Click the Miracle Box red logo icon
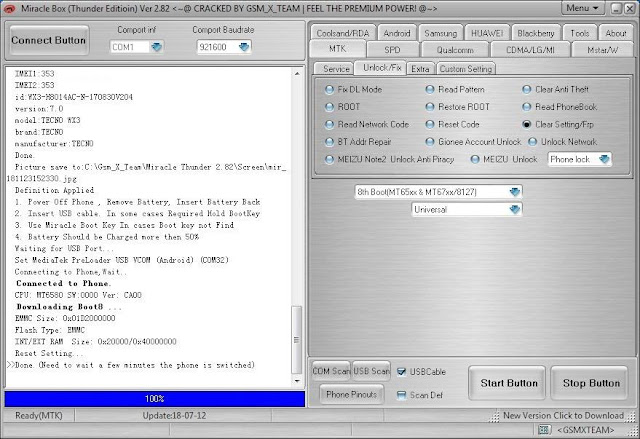 [x=9, y=8]
